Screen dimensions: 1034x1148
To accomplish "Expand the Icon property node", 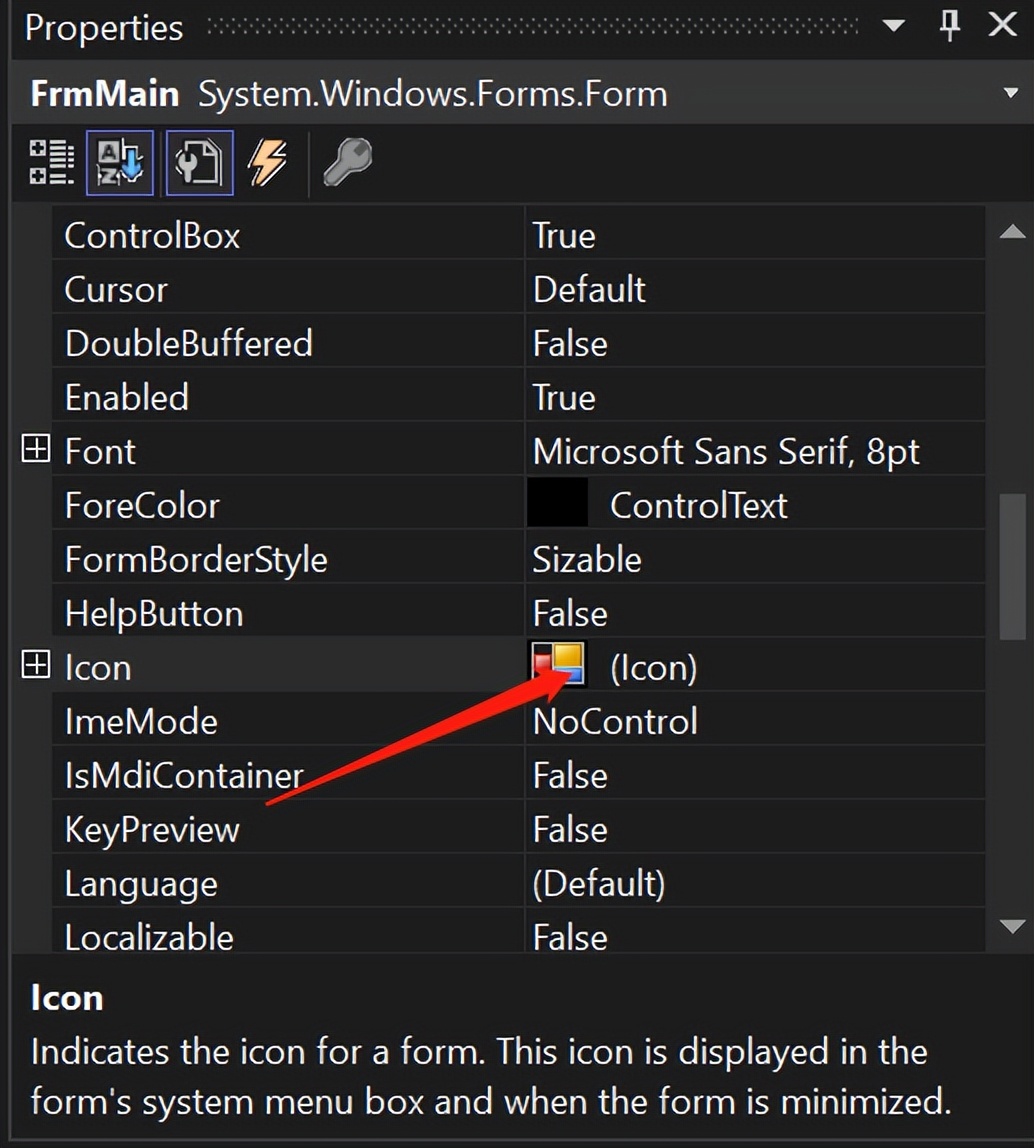I will pos(36,666).
